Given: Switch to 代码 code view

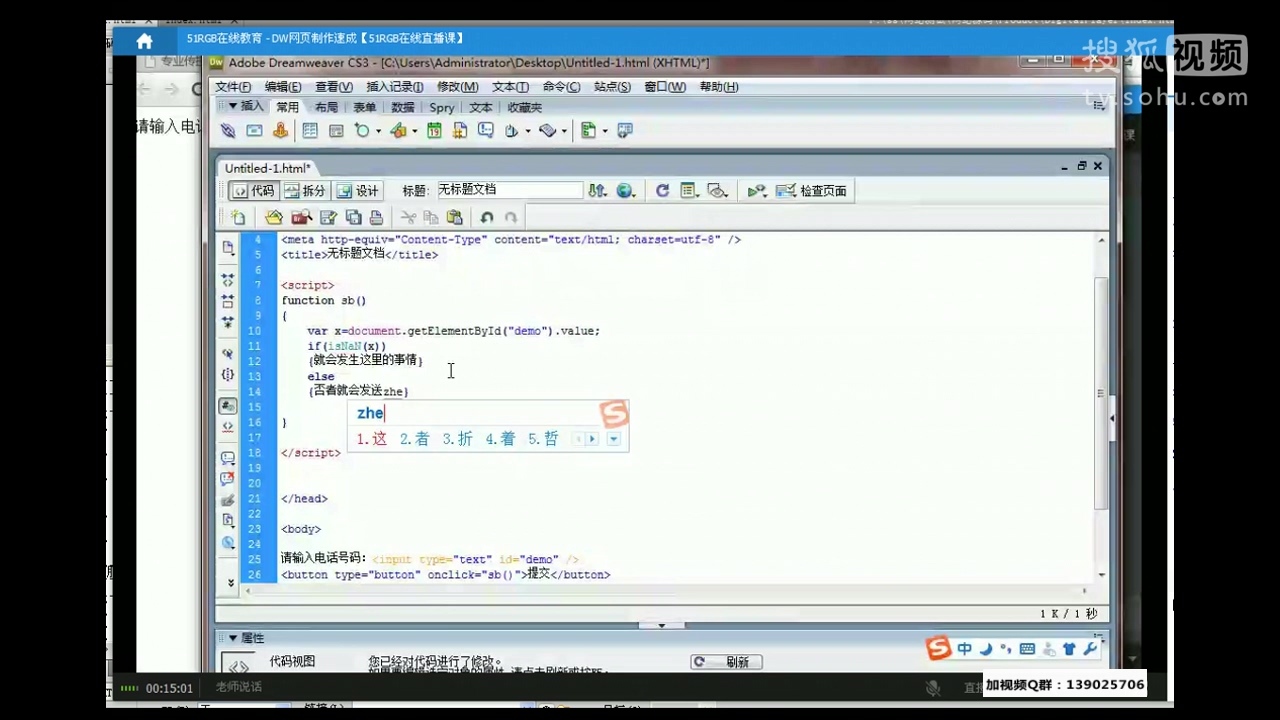Looking at the screenshot, I should tap(253, 191).
